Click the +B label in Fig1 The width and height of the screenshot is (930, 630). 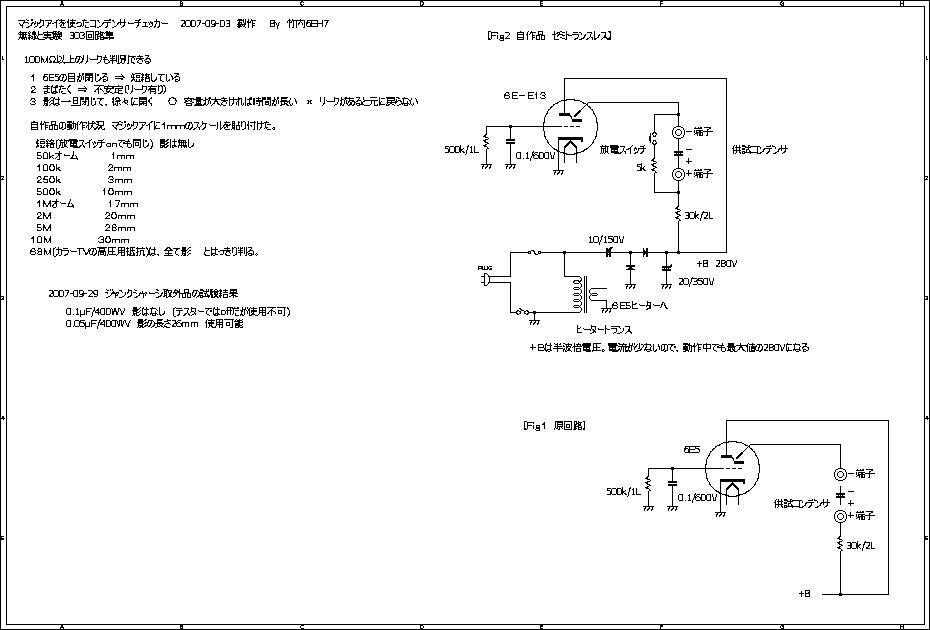804,594
